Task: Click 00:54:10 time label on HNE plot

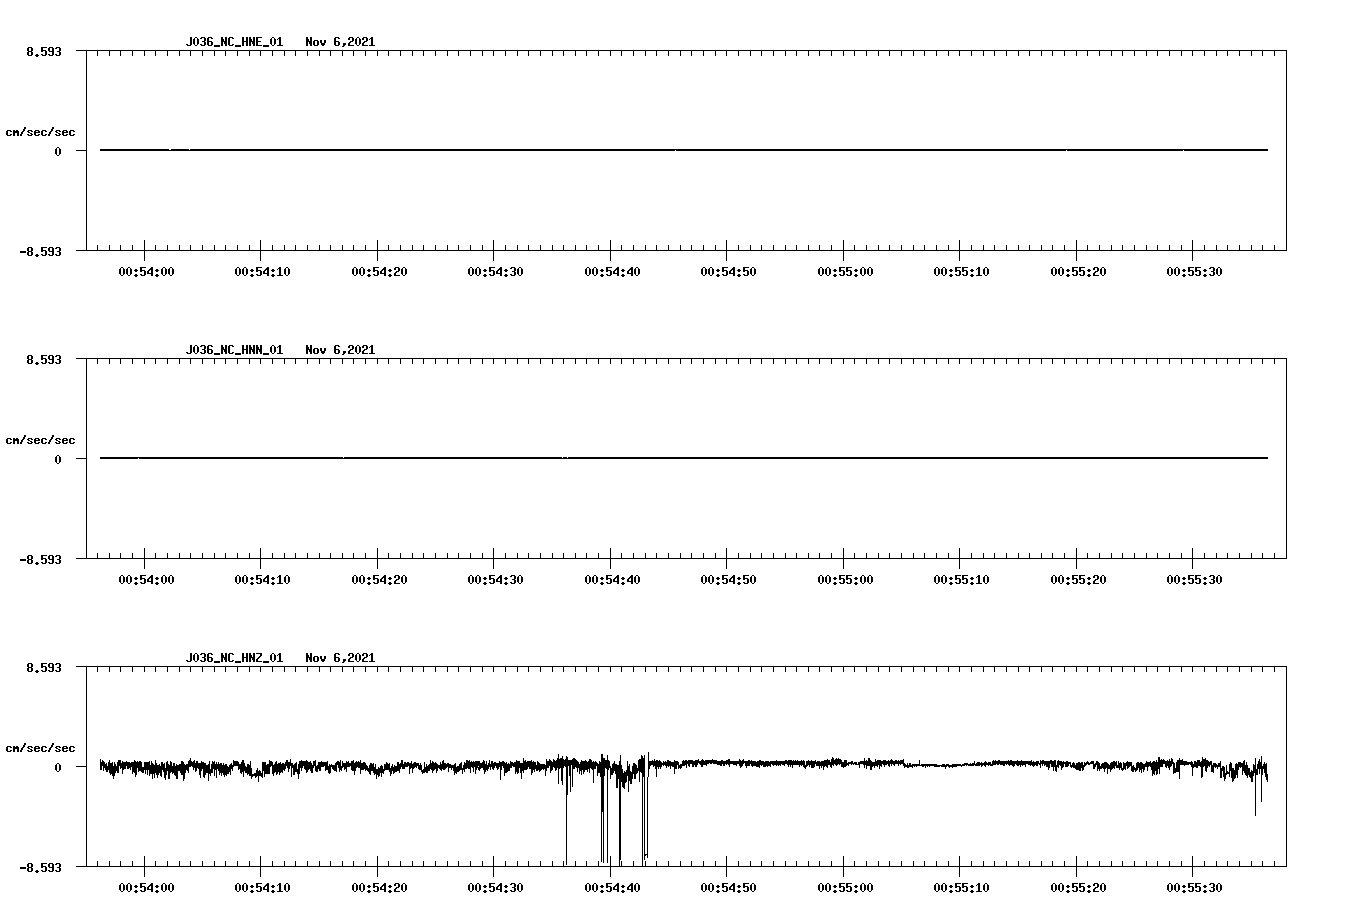Action: [x=263, y=272]
